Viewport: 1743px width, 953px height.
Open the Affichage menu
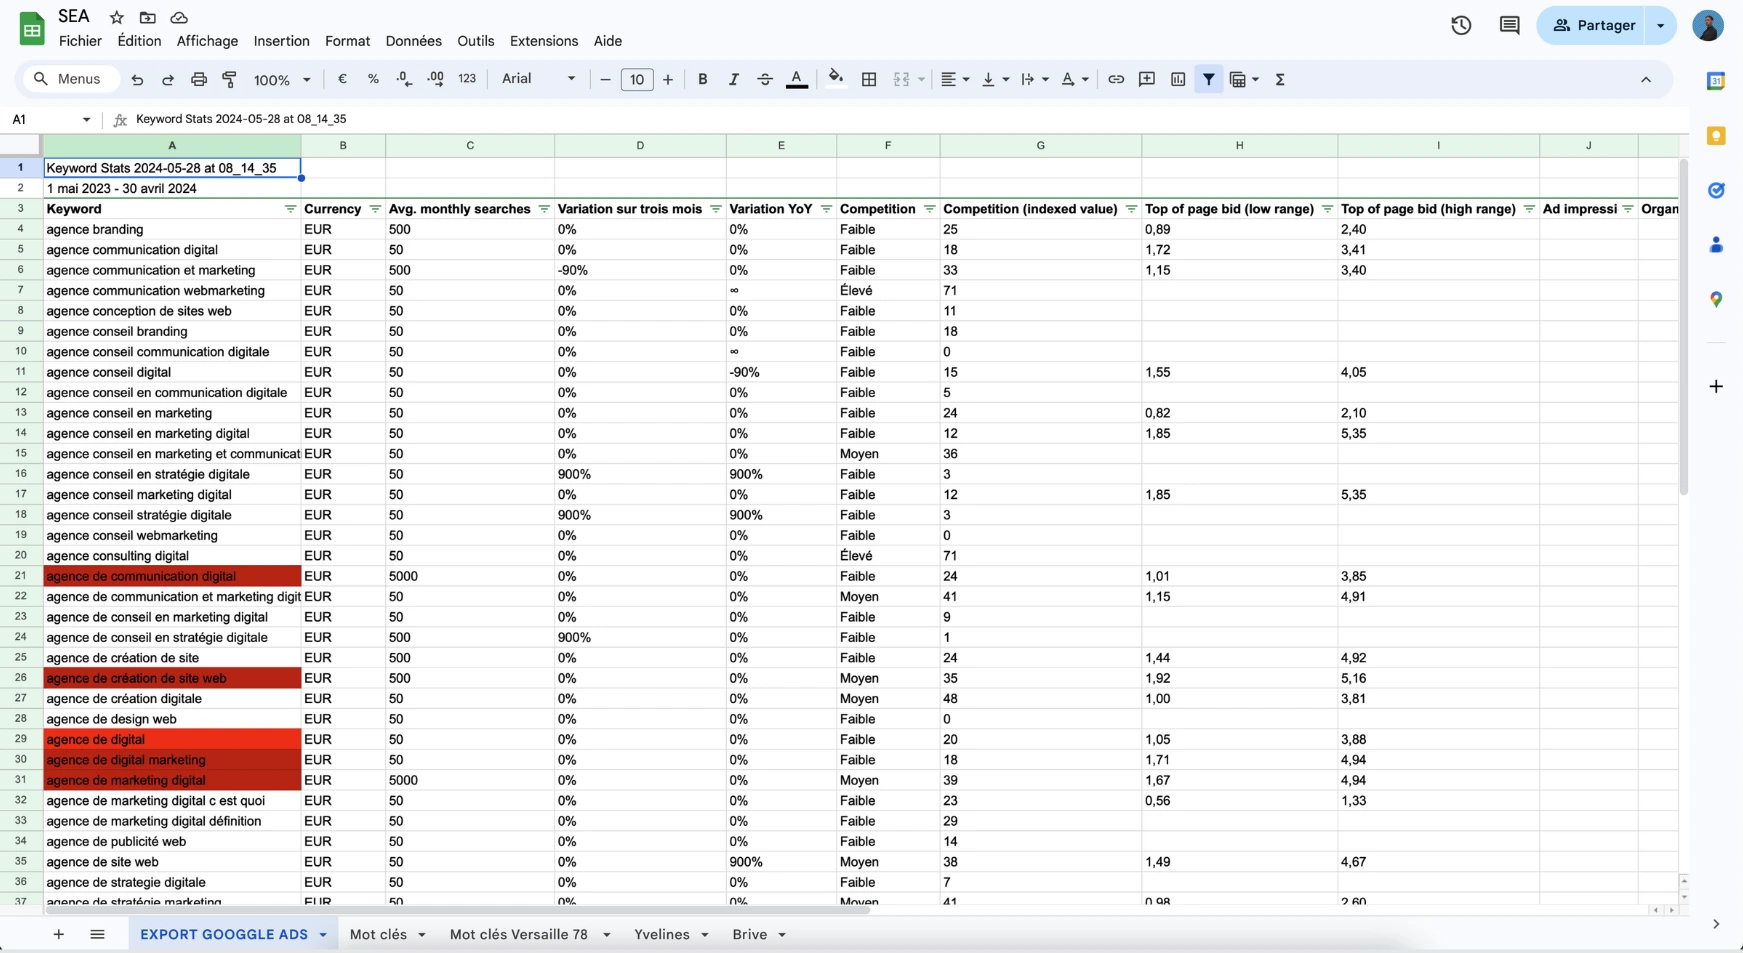(207, 41)
